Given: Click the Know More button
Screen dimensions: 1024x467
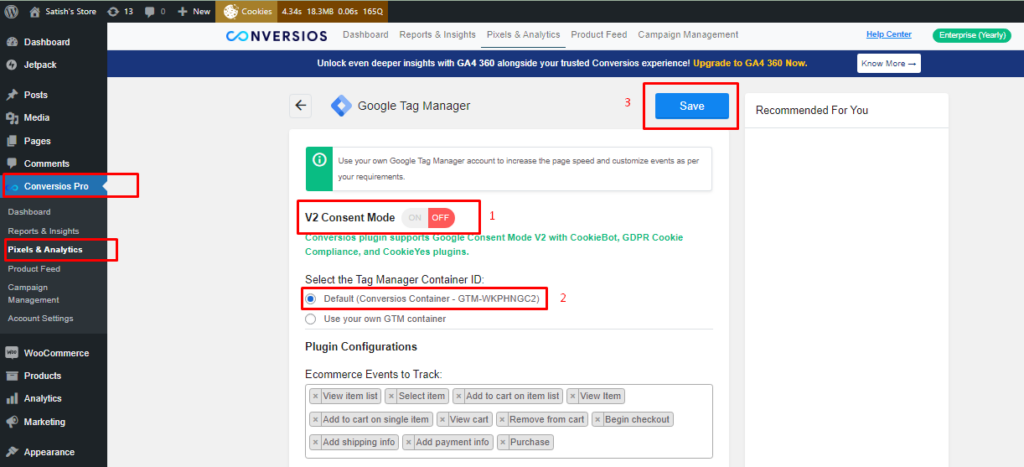Looking at the screenshot, I should click(889, 63).
